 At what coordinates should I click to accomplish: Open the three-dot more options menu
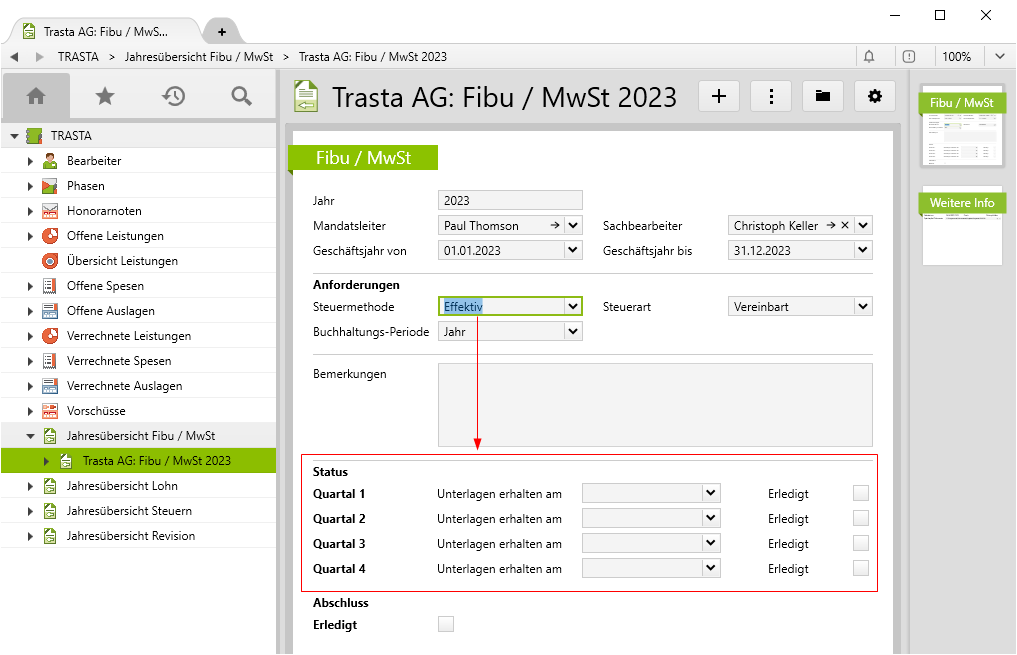771,96
